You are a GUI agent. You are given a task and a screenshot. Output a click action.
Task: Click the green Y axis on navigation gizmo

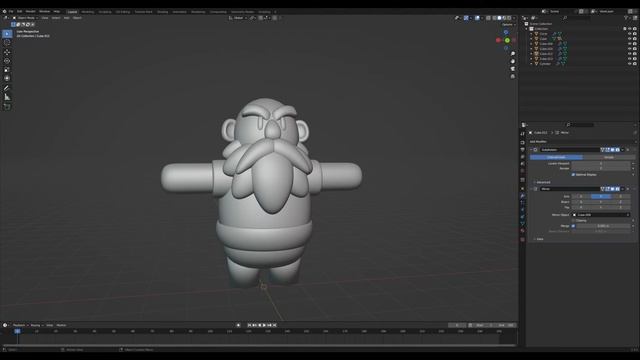(x=507, y=40)
